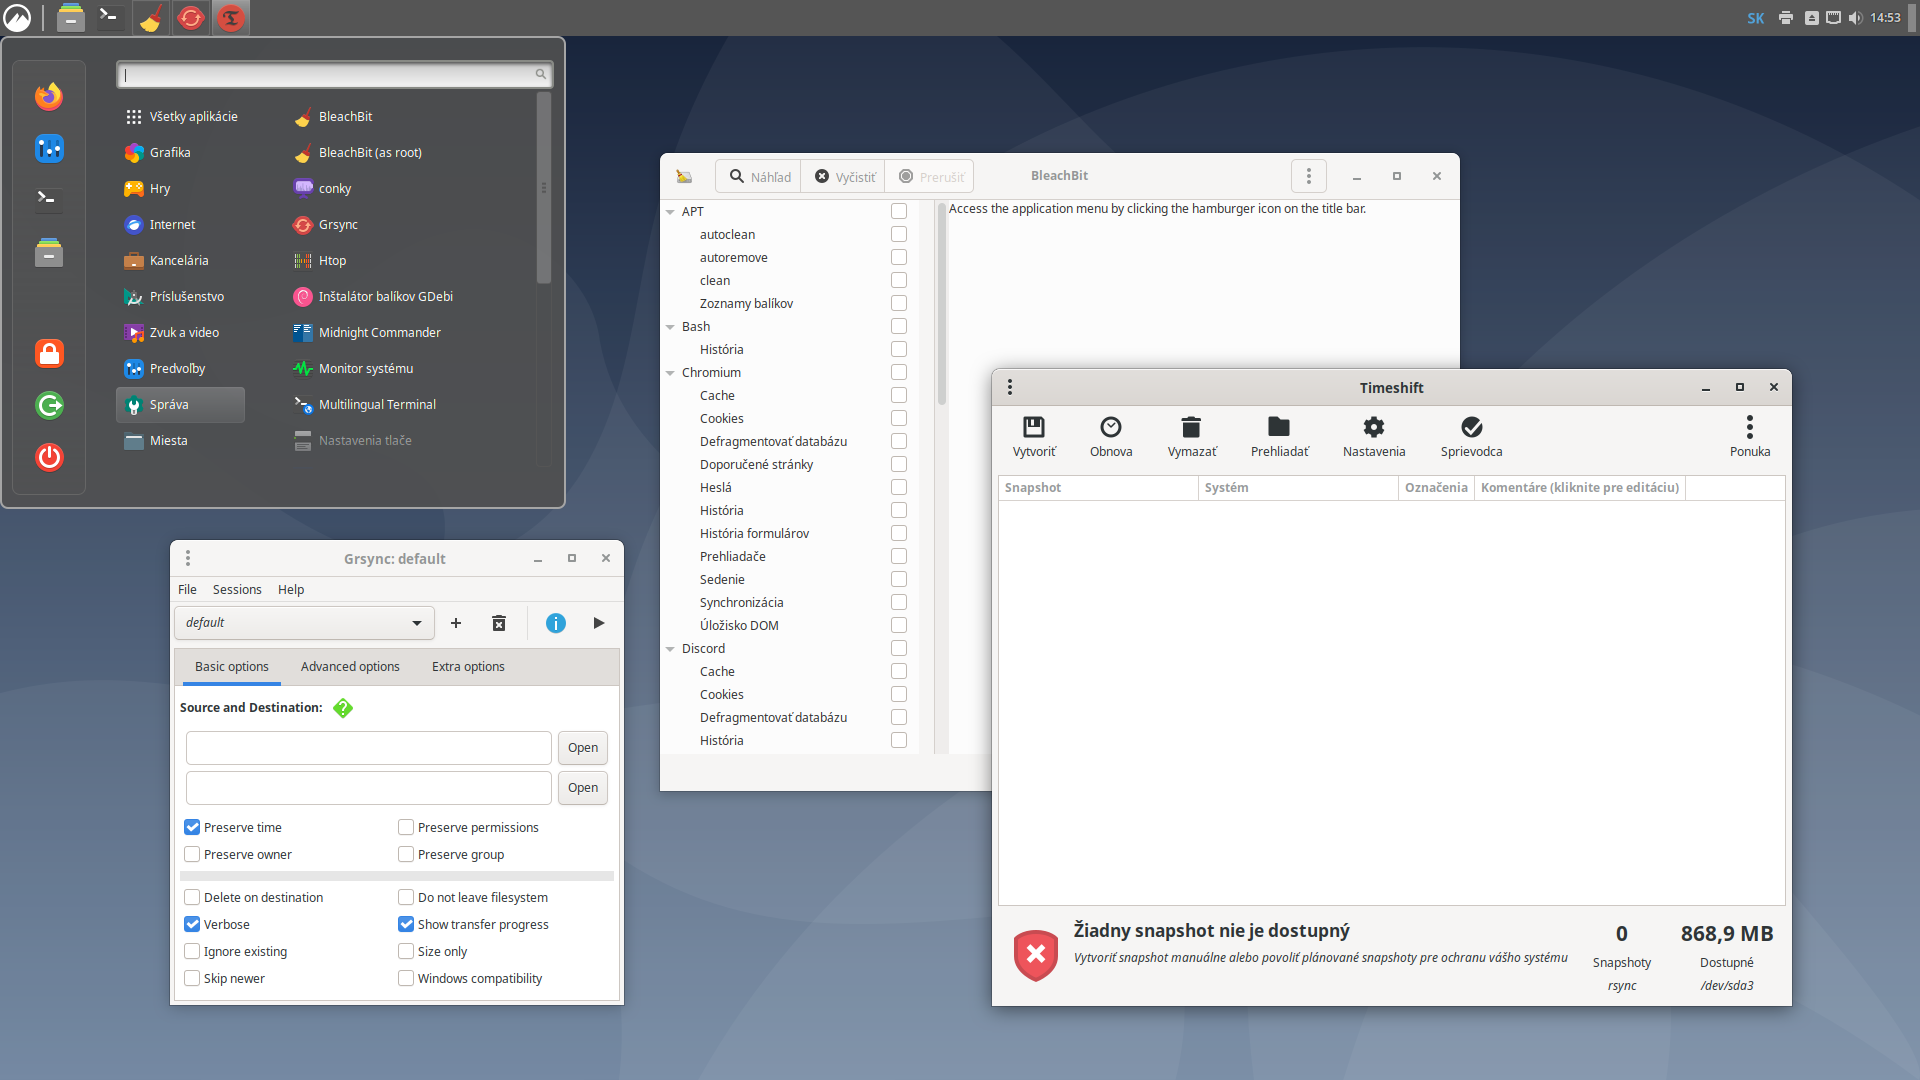Launch Timeshift Sprievodca wizard icon
The image size is (1920, 1080).
pyautogui.click(x=1471, y=427)
